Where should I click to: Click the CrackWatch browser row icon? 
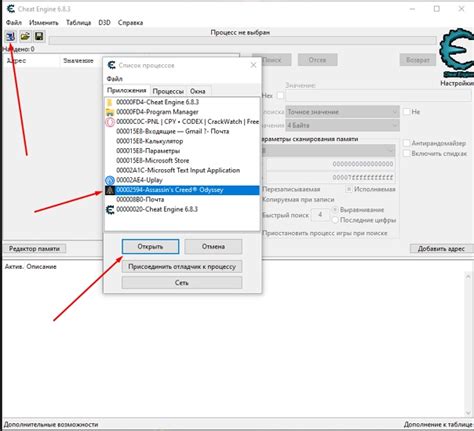click(110, 122)
